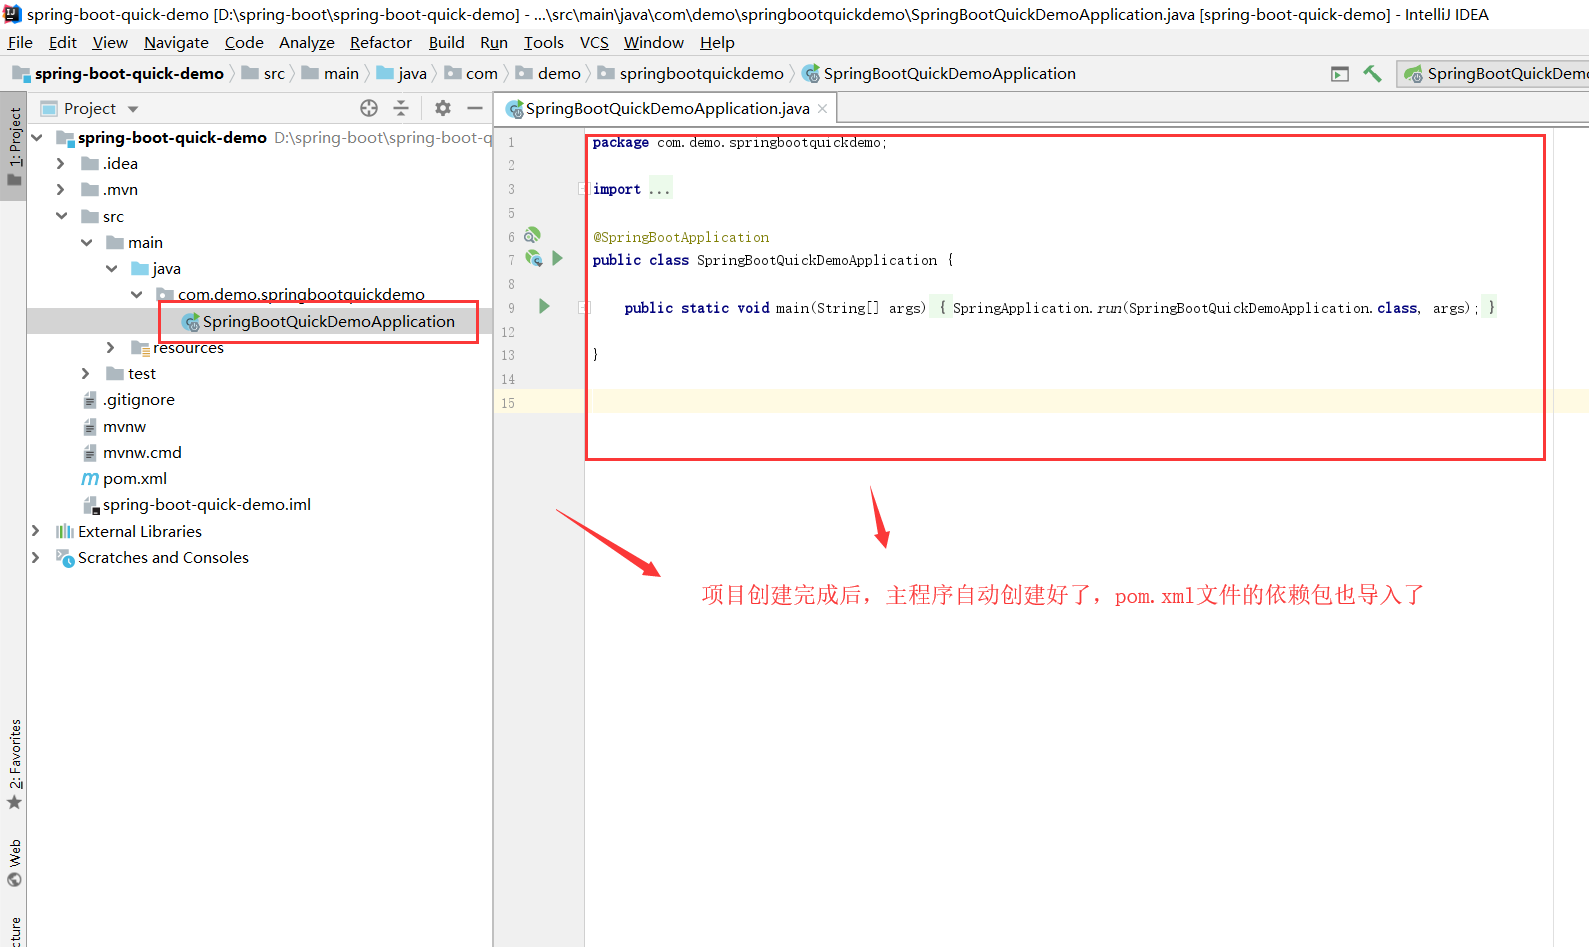
Task: Expand Scratches and Consoles node
Action: (x=36, y=557)
